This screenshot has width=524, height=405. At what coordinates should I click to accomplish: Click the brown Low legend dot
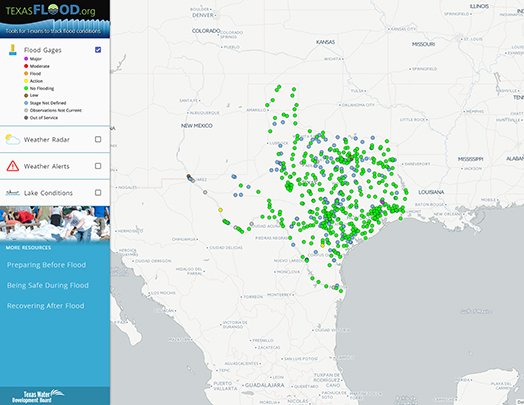[26, 96]
